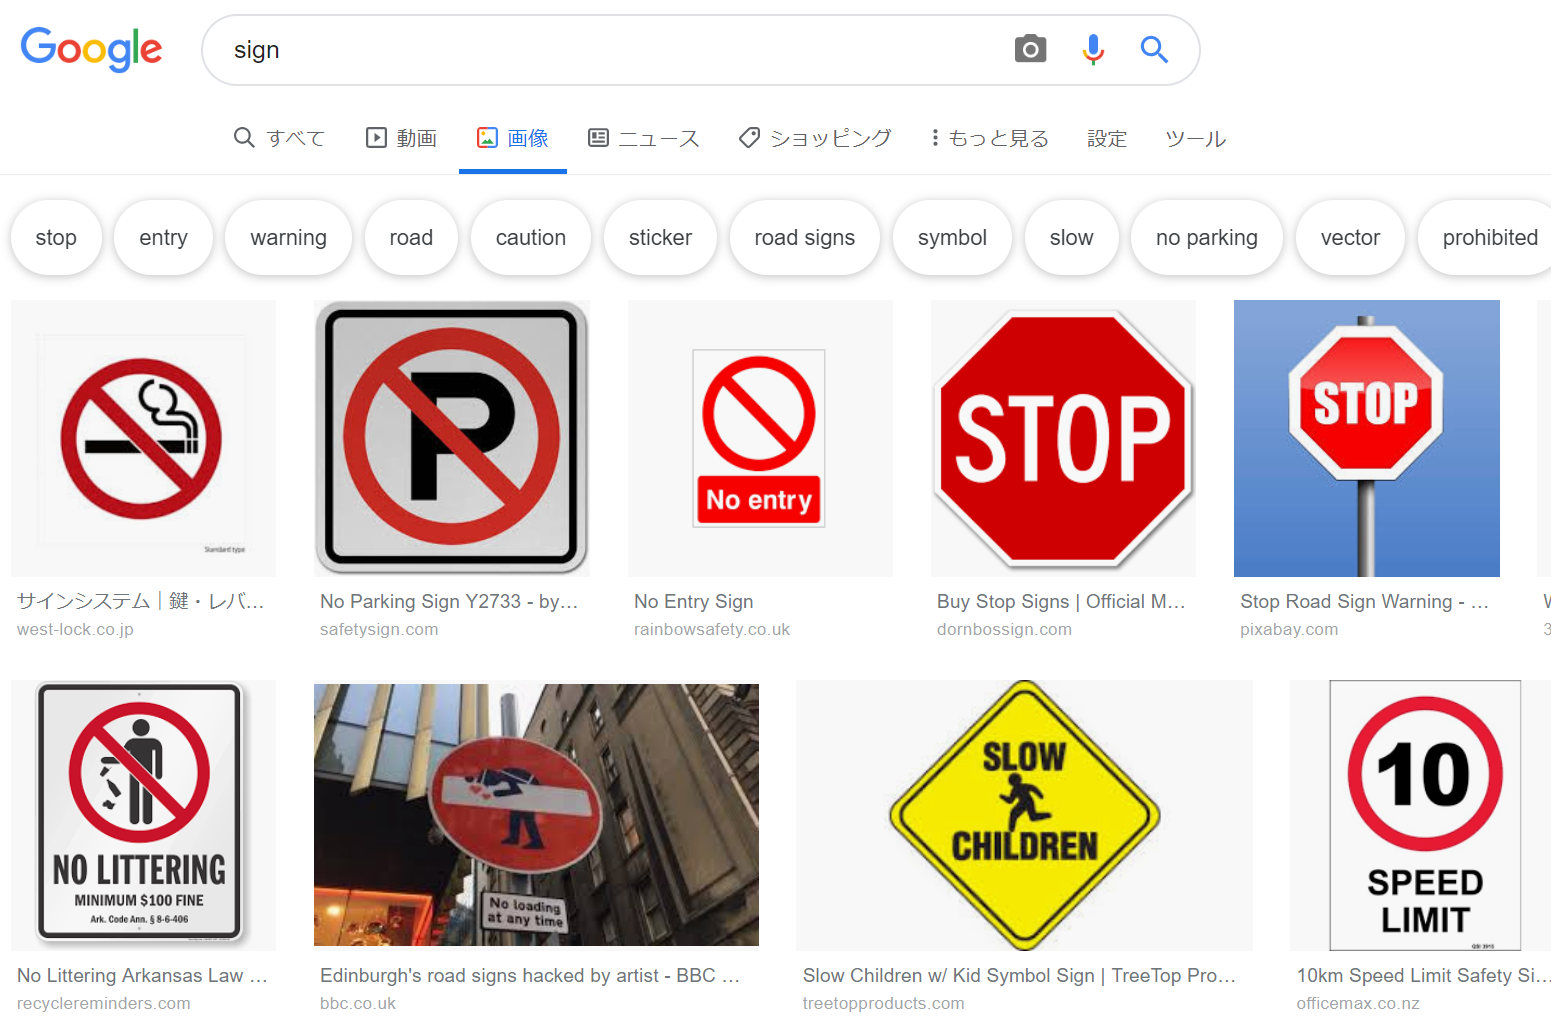Visit the safetysign.com source

379,629
